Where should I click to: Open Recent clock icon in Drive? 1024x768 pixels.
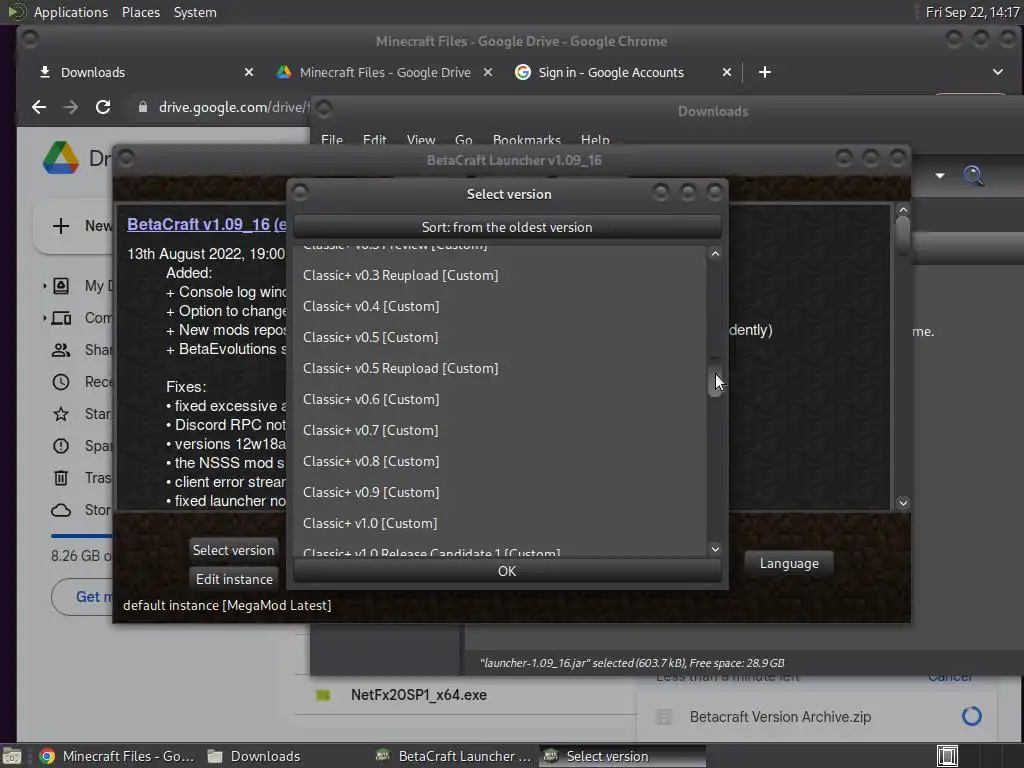coord(61,382)
